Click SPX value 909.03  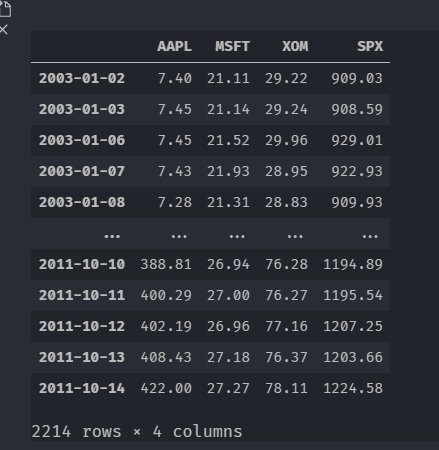coord(357,79)
